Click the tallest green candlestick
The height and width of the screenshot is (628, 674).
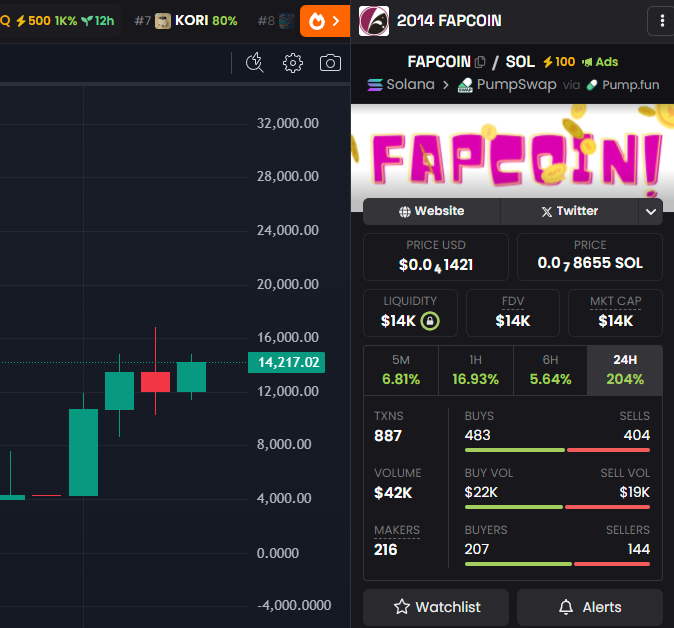pyautogui.click(x=83, y=452)
